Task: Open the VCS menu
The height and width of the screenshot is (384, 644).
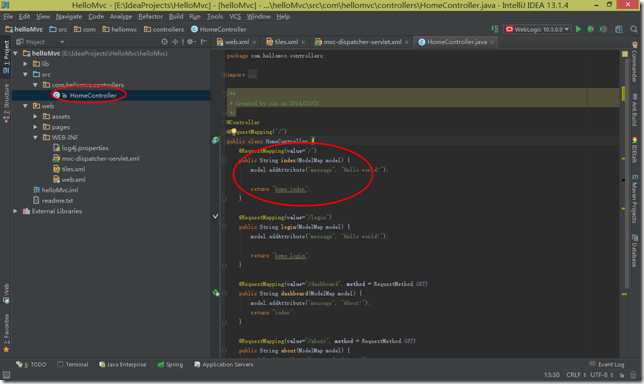Action: coord(235,16)
